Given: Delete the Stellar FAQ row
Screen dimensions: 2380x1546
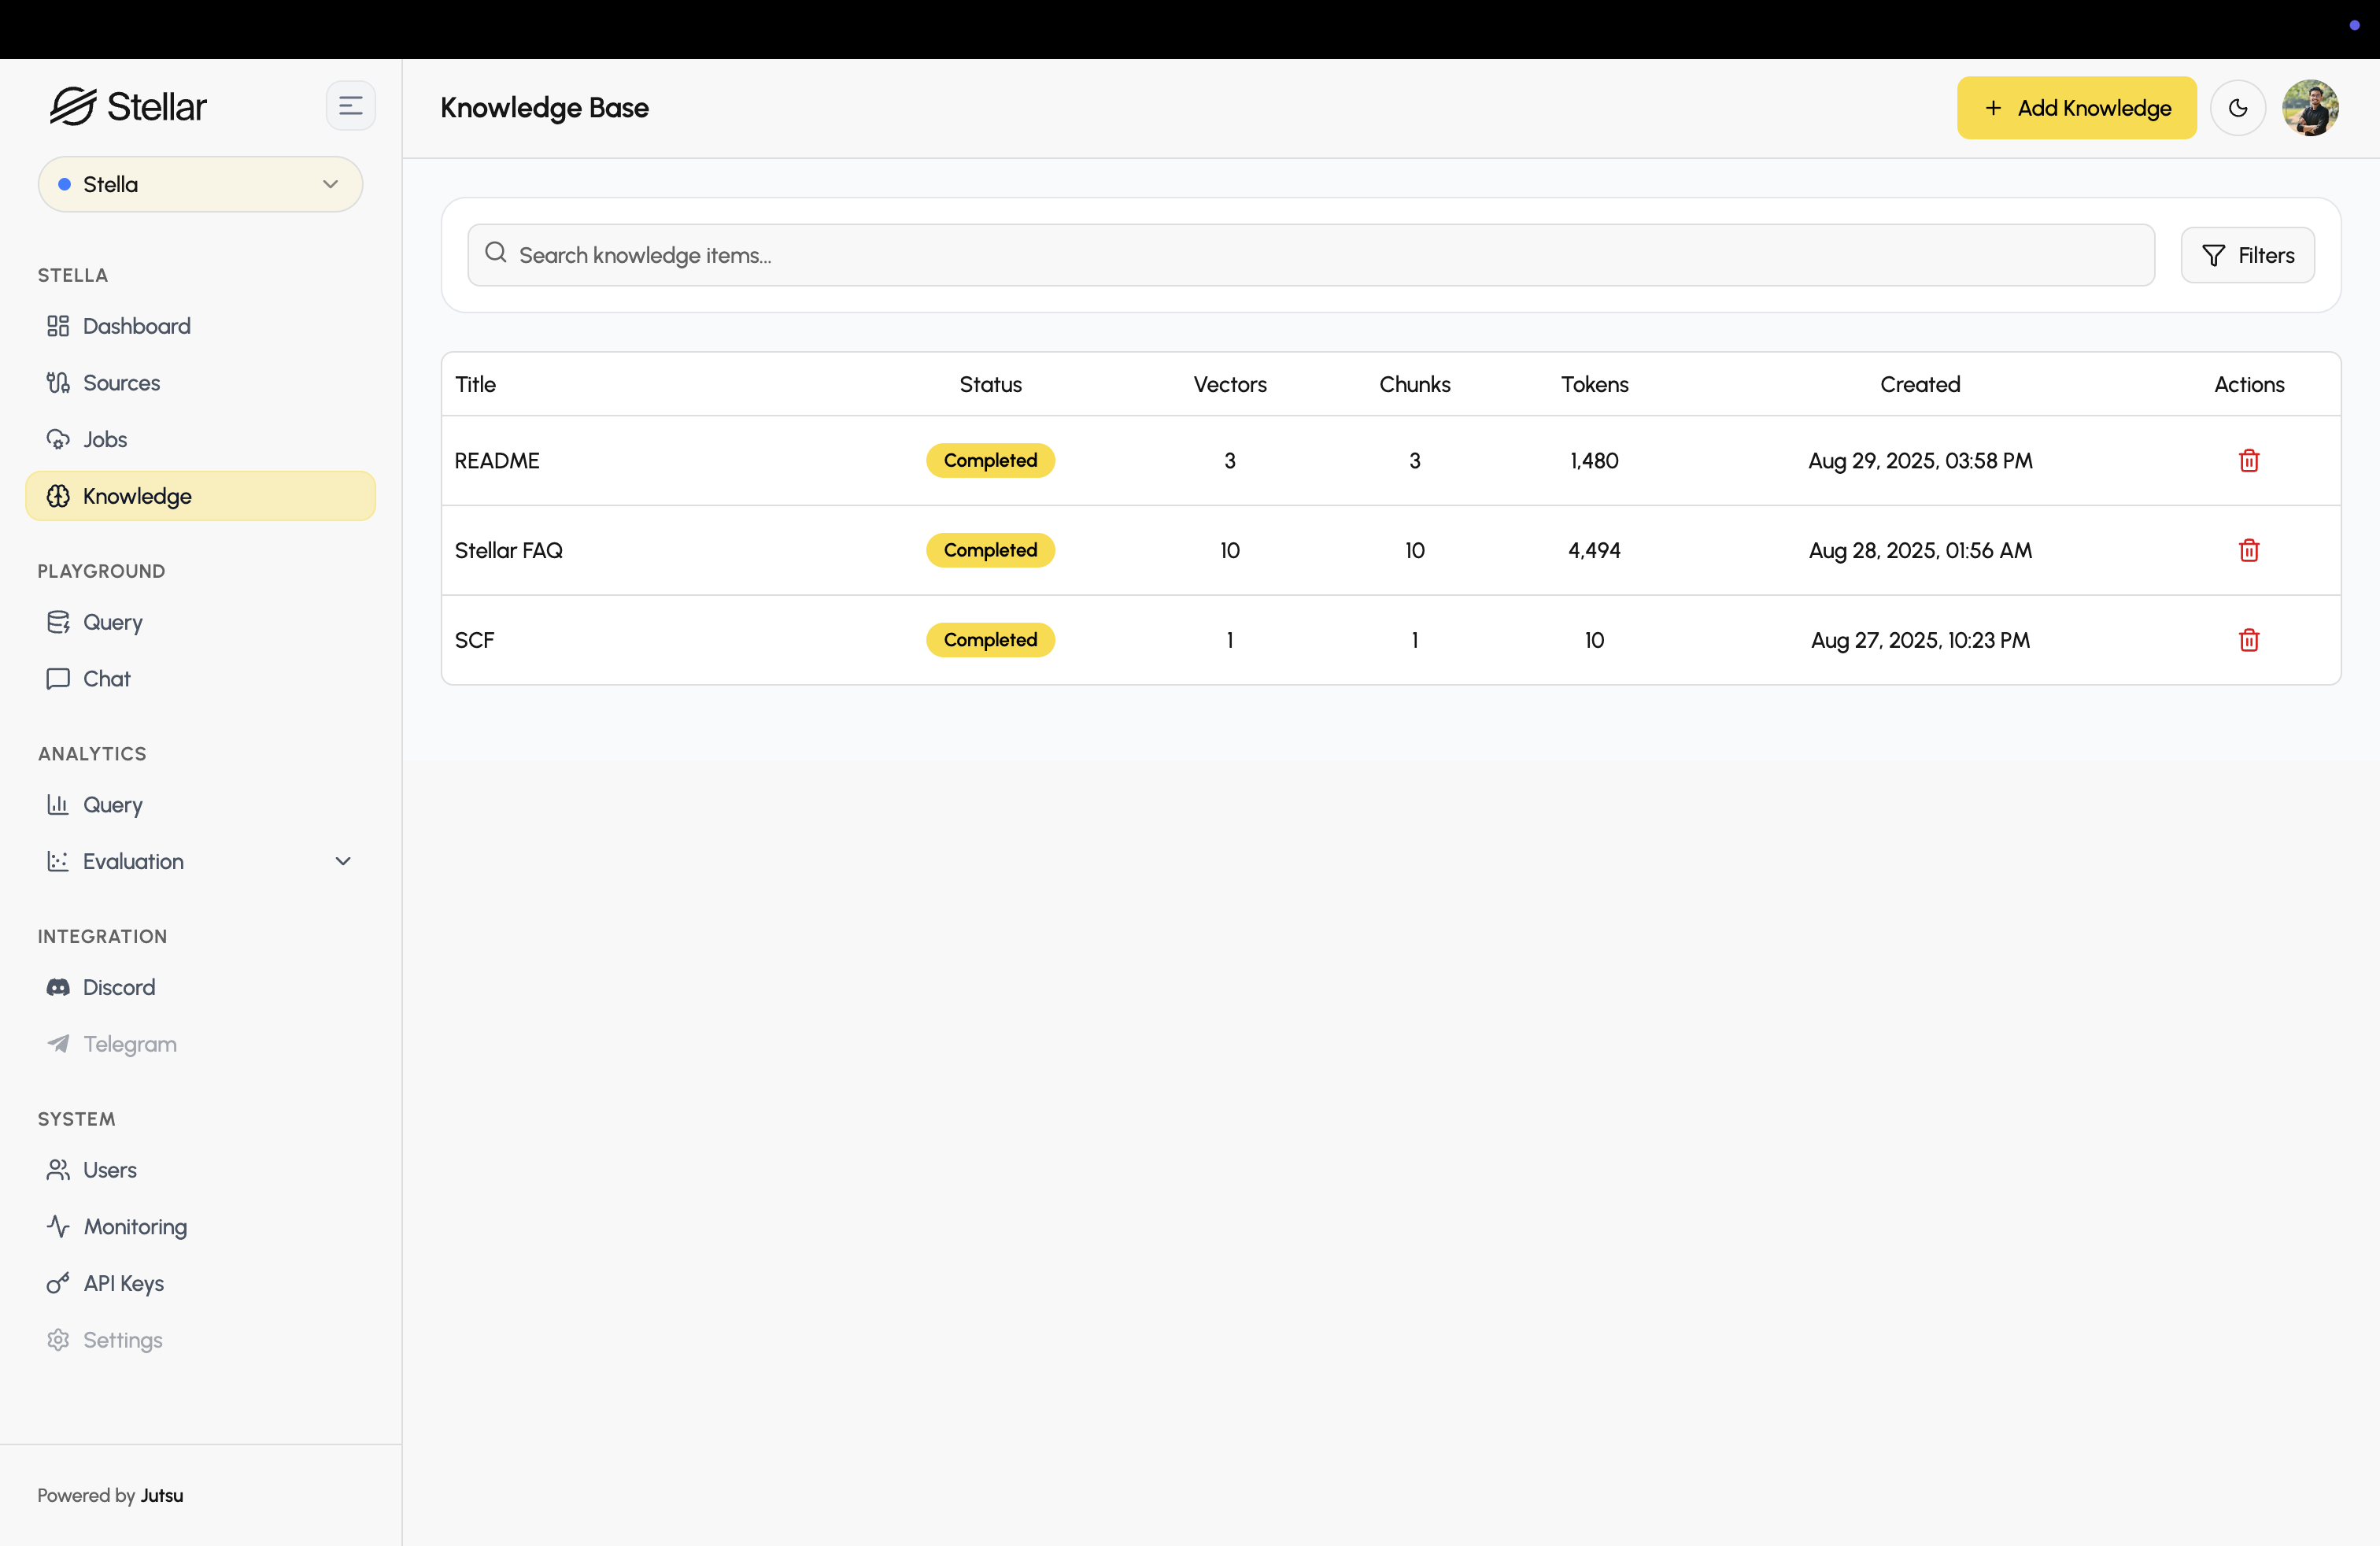Looking at the screenshot, I should pyautogui.click(x=2248, y=551).
